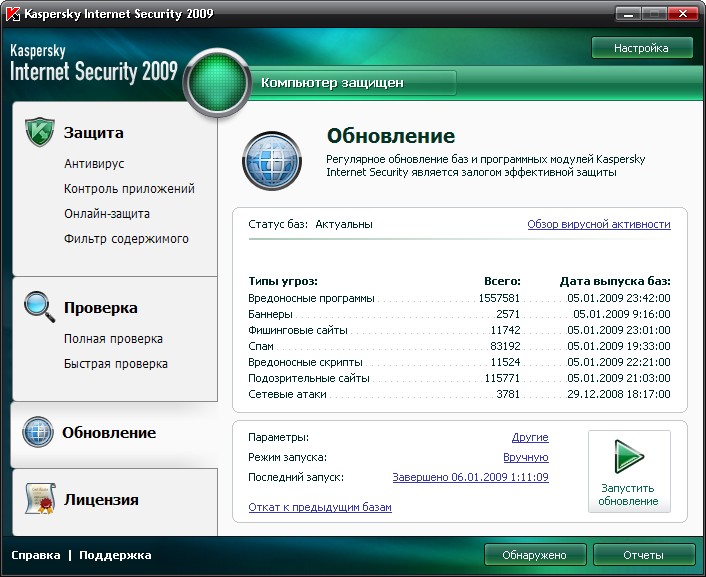Viewport: 706px width, 577px height.
Task: Click the green shield Защита icon
Action: pos(39,132)
